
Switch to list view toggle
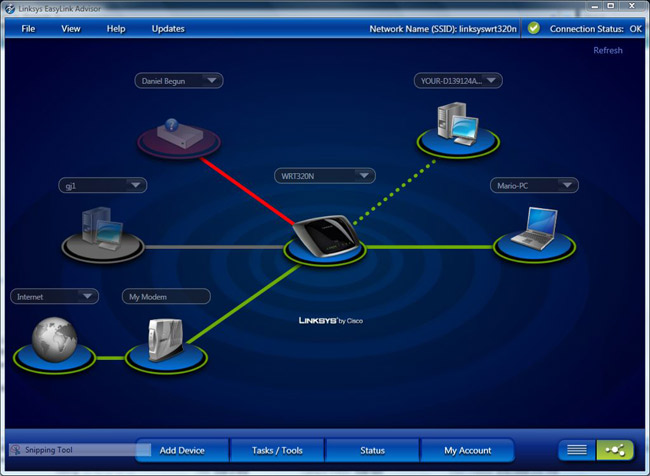click(577, 450)
